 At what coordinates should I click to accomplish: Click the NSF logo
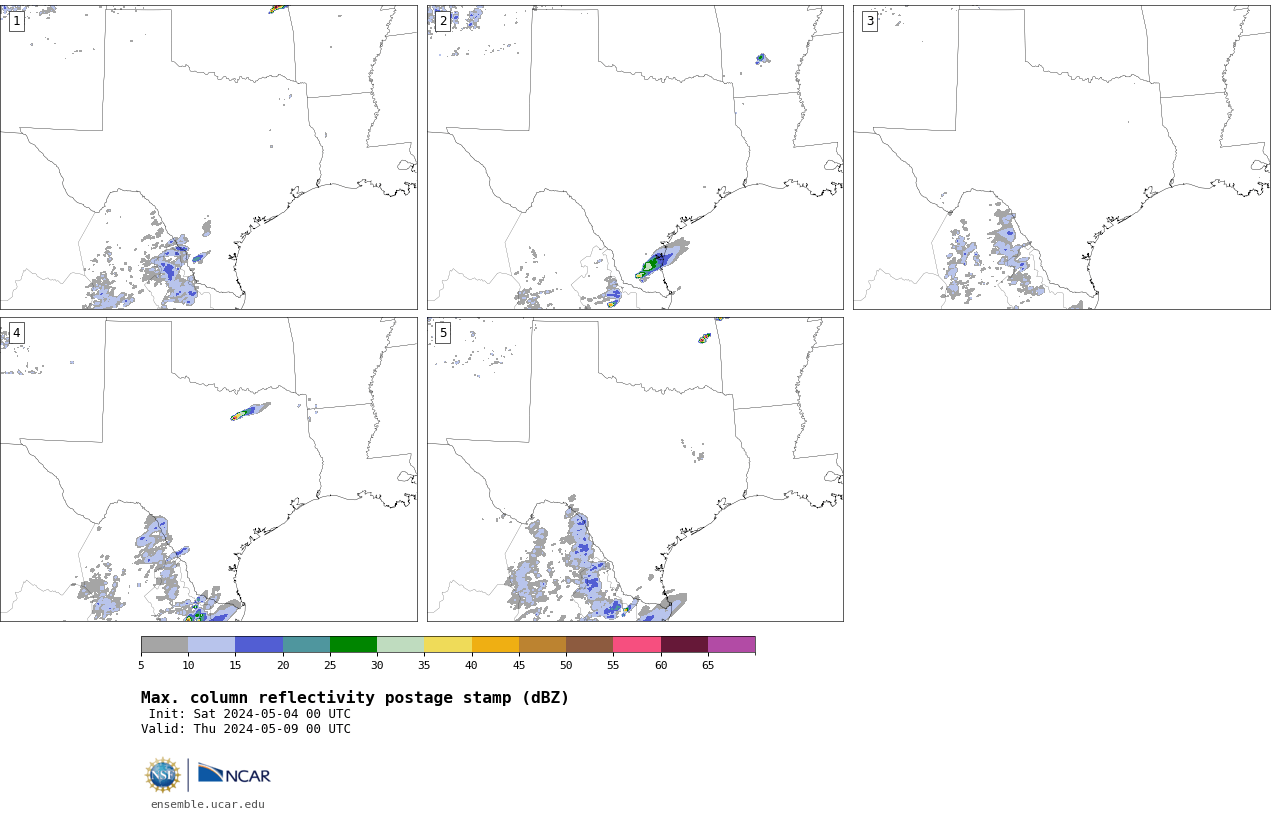point(163,775)
